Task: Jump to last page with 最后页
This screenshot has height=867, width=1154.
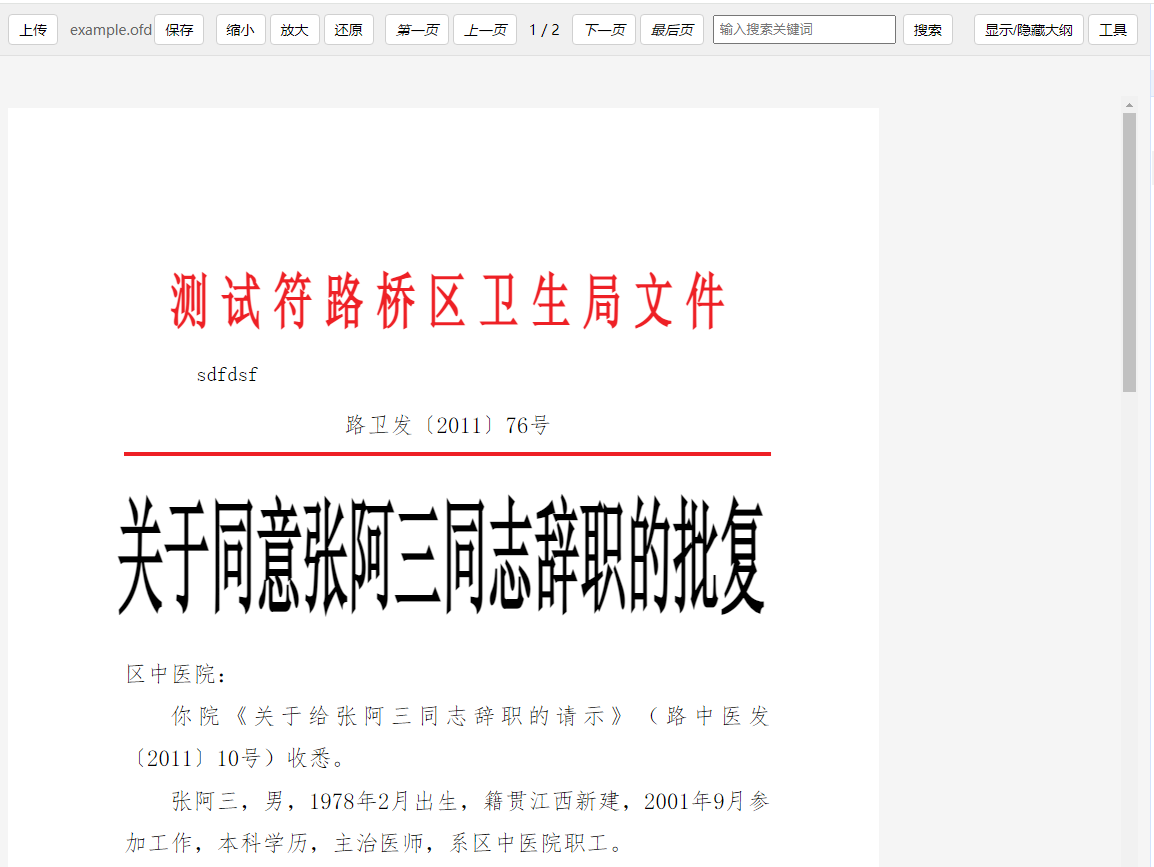Action: click(672, 30)
